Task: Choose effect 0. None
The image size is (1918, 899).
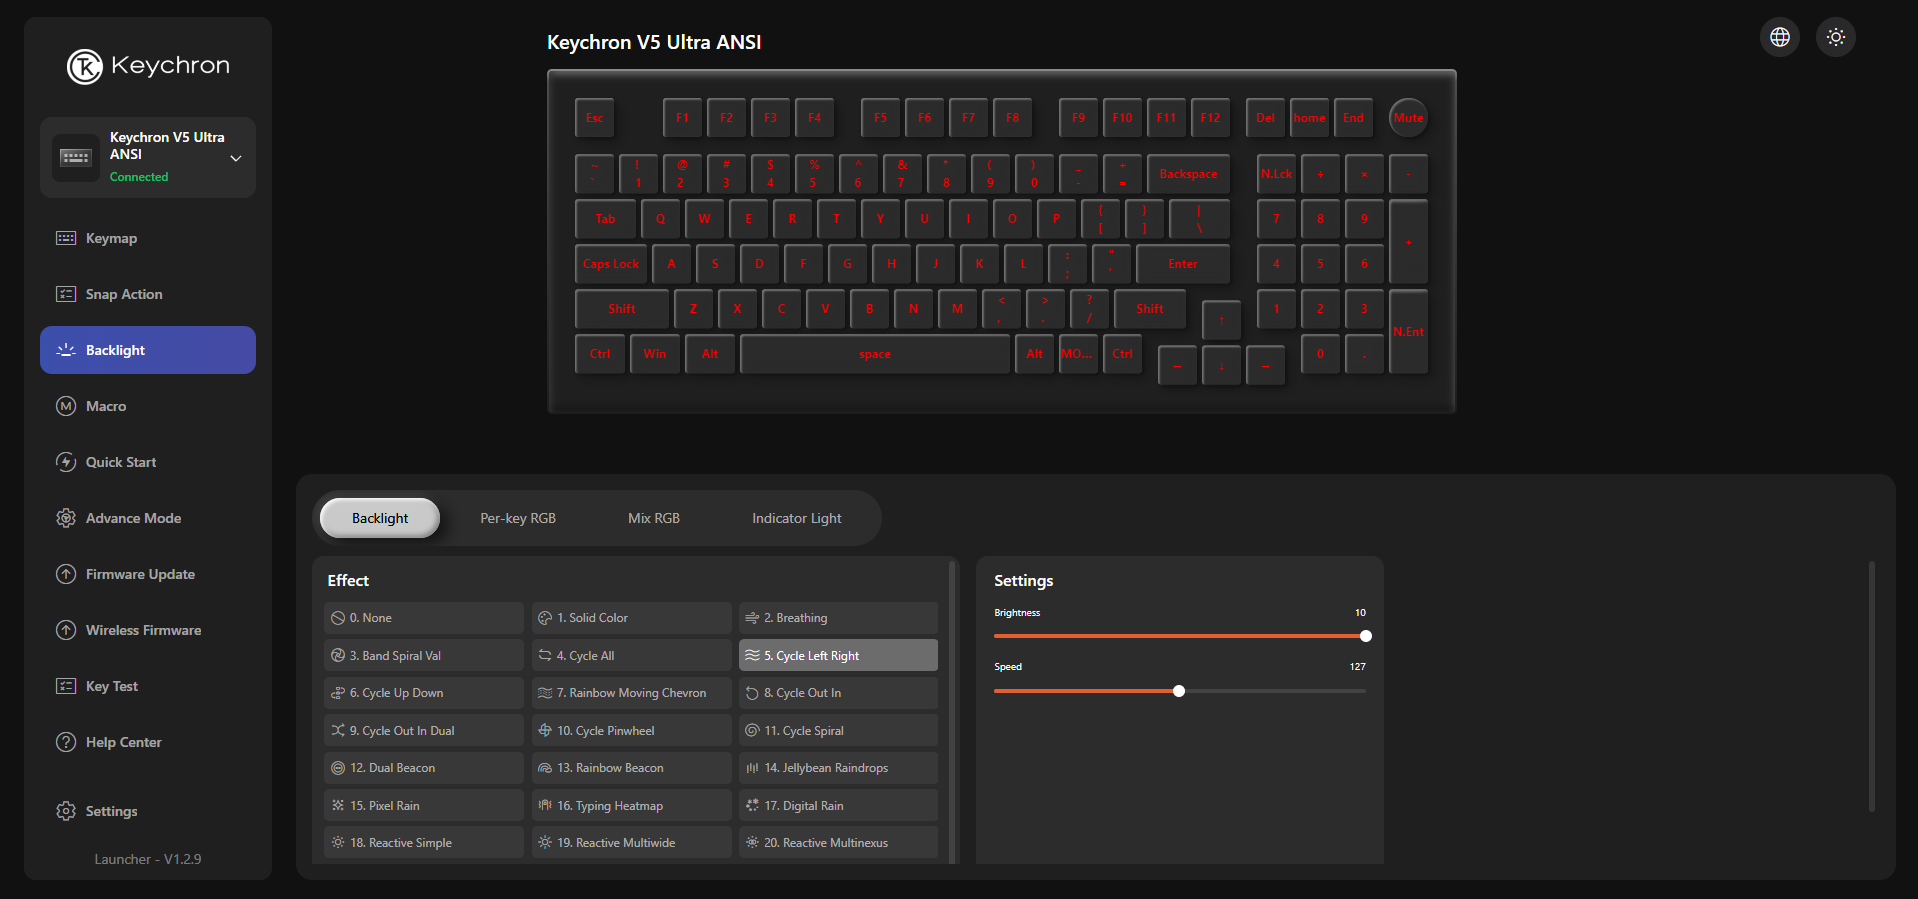Action: pyautogui.click(x=424, y=618)
